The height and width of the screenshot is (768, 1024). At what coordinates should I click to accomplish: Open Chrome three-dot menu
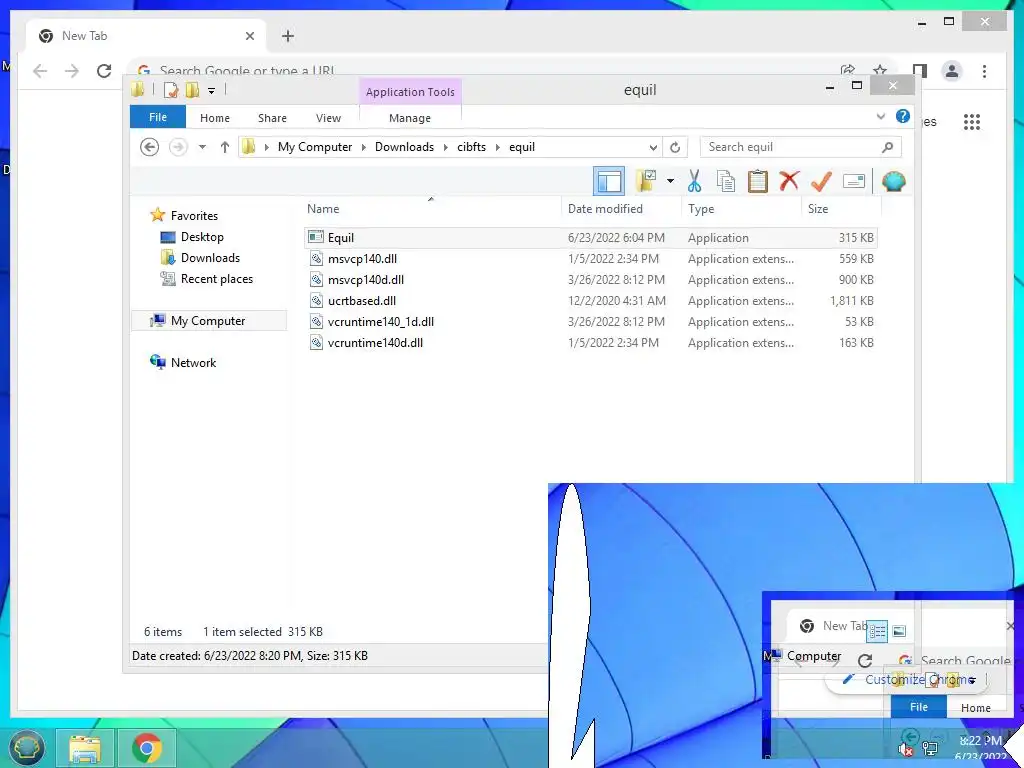[984, 71]
